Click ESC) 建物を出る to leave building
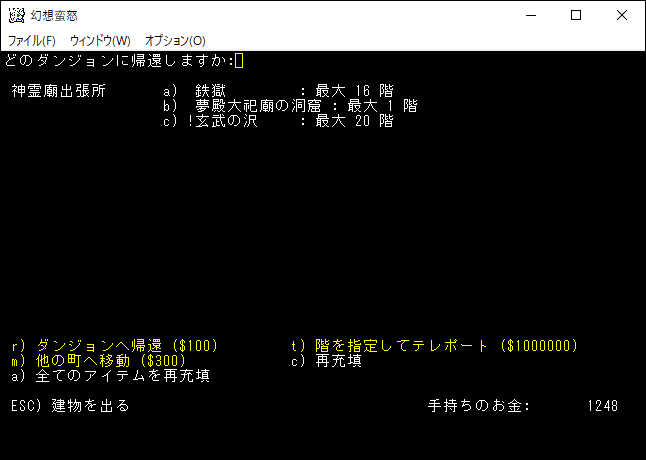This screenshot has width=646, height=460. [70, 406]
